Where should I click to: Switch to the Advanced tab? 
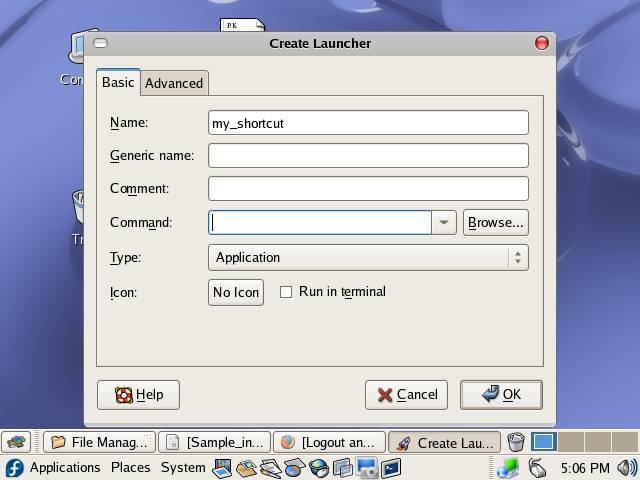point(174,83)
